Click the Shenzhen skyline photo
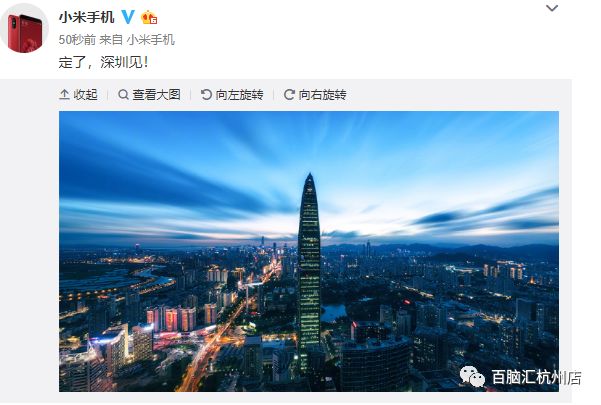The width and height of the screenshot is (601, 405). (x=309, y=251)
